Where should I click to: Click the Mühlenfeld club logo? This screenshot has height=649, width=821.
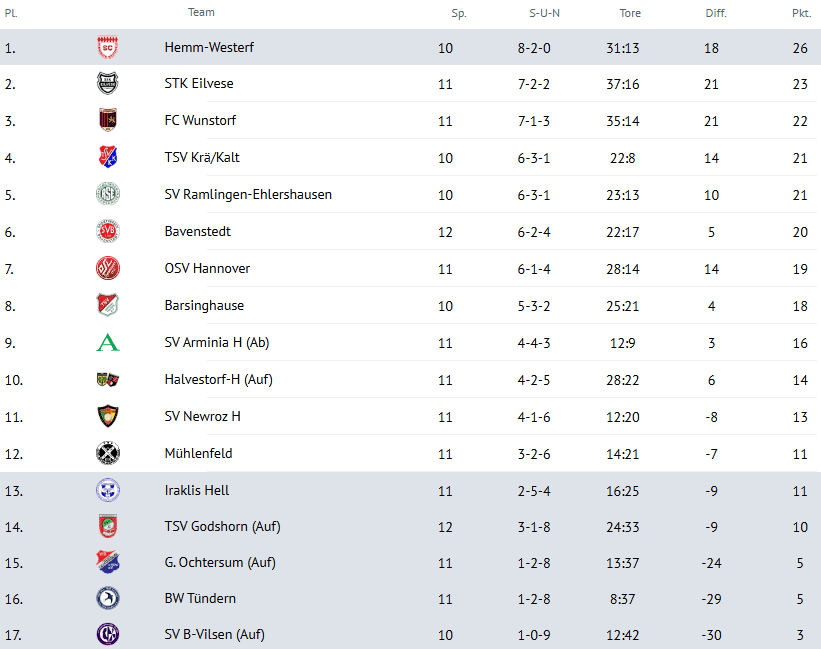click(107, 454)
